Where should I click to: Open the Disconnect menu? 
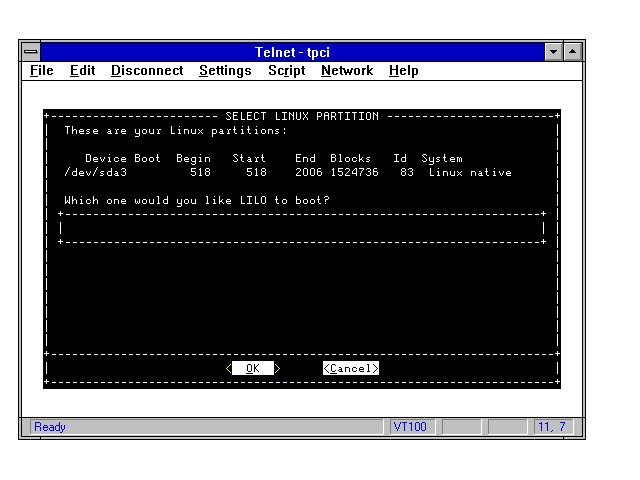click(x=147, y=71)
